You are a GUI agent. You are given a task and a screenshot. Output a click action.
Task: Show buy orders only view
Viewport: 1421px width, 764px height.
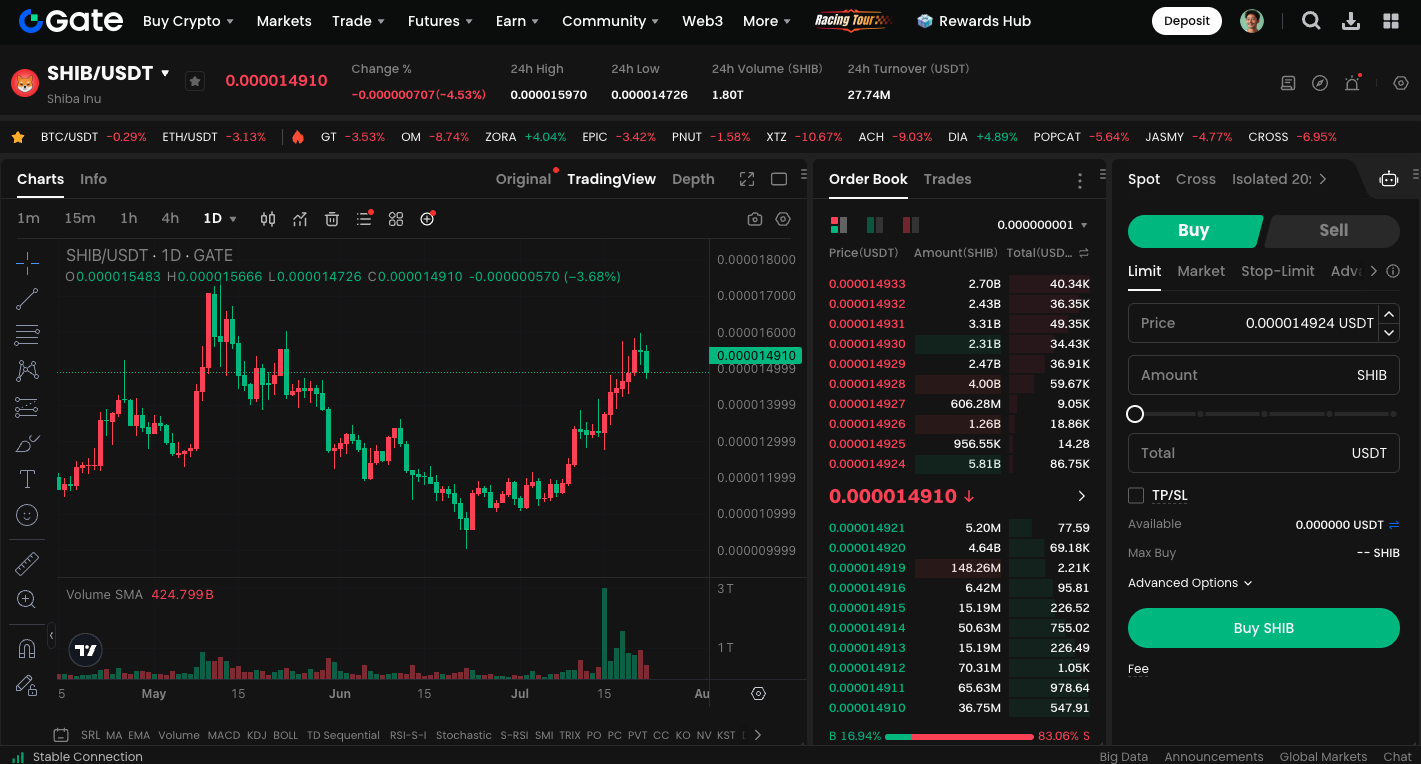coord(874,225)
